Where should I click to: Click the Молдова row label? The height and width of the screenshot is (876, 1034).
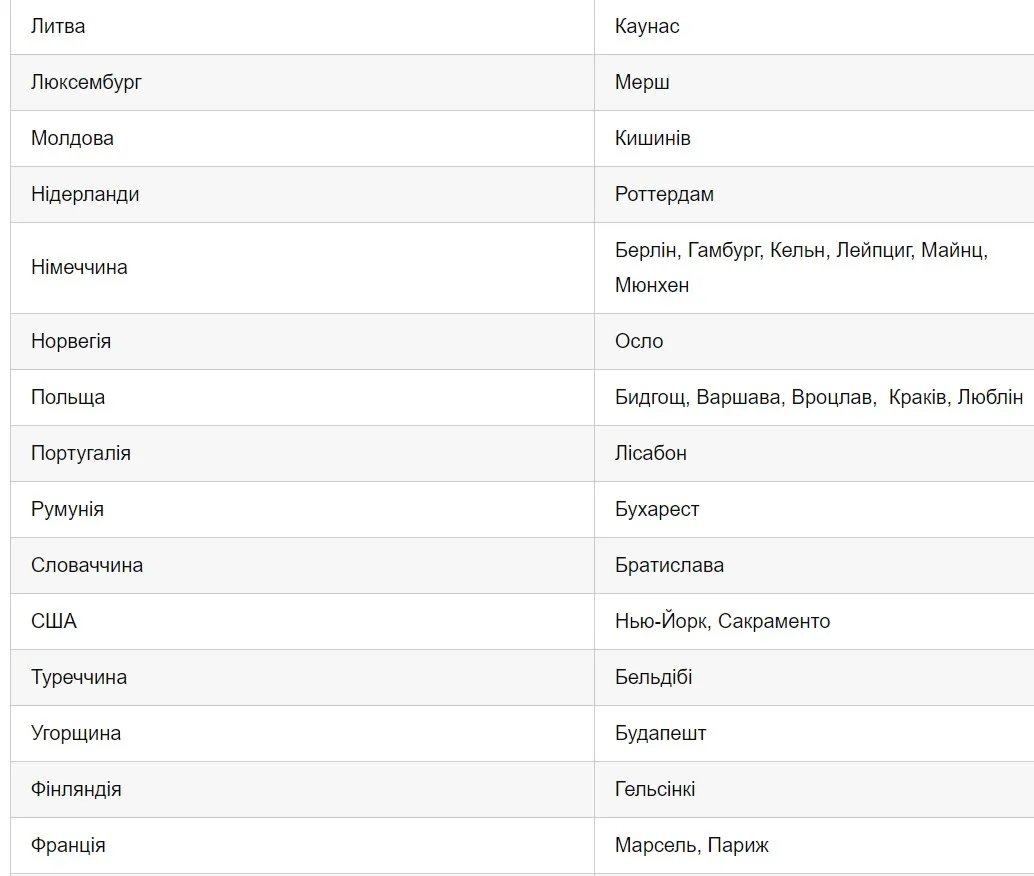coord(72,139)
